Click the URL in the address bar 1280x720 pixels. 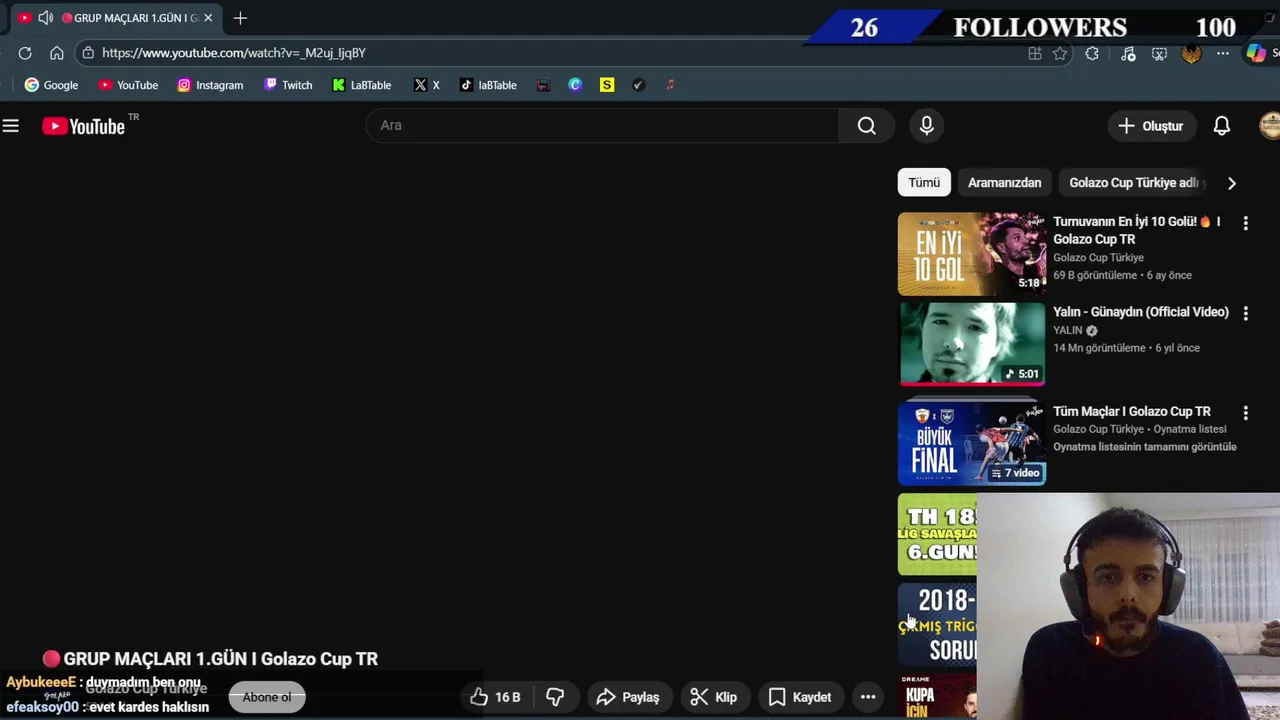pyautogui.click(x=234, y=53)
